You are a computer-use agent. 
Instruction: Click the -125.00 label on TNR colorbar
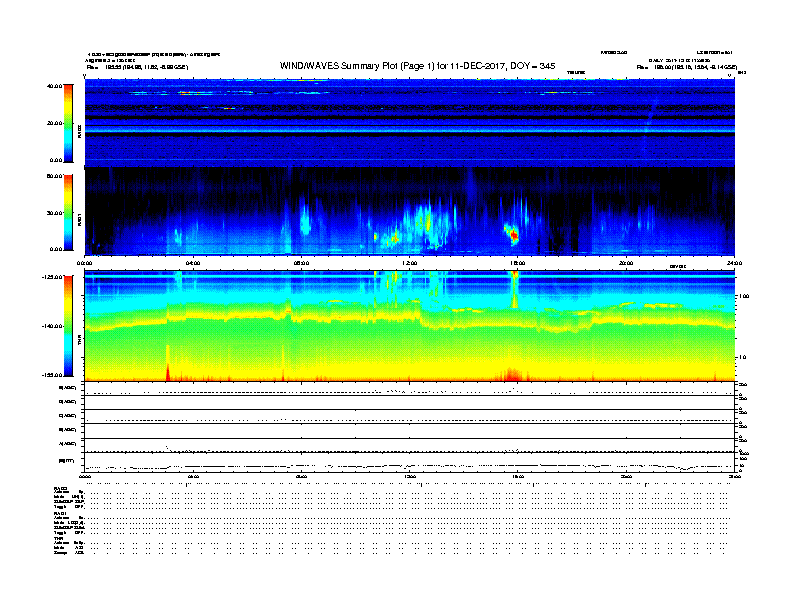tap(53, 277)
